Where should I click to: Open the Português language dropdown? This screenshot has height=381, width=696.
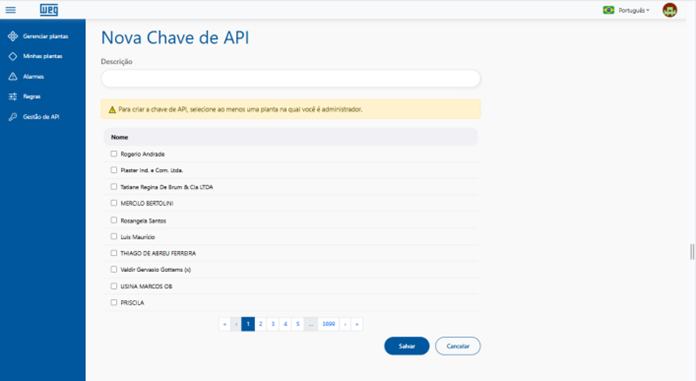coord(634,10)
